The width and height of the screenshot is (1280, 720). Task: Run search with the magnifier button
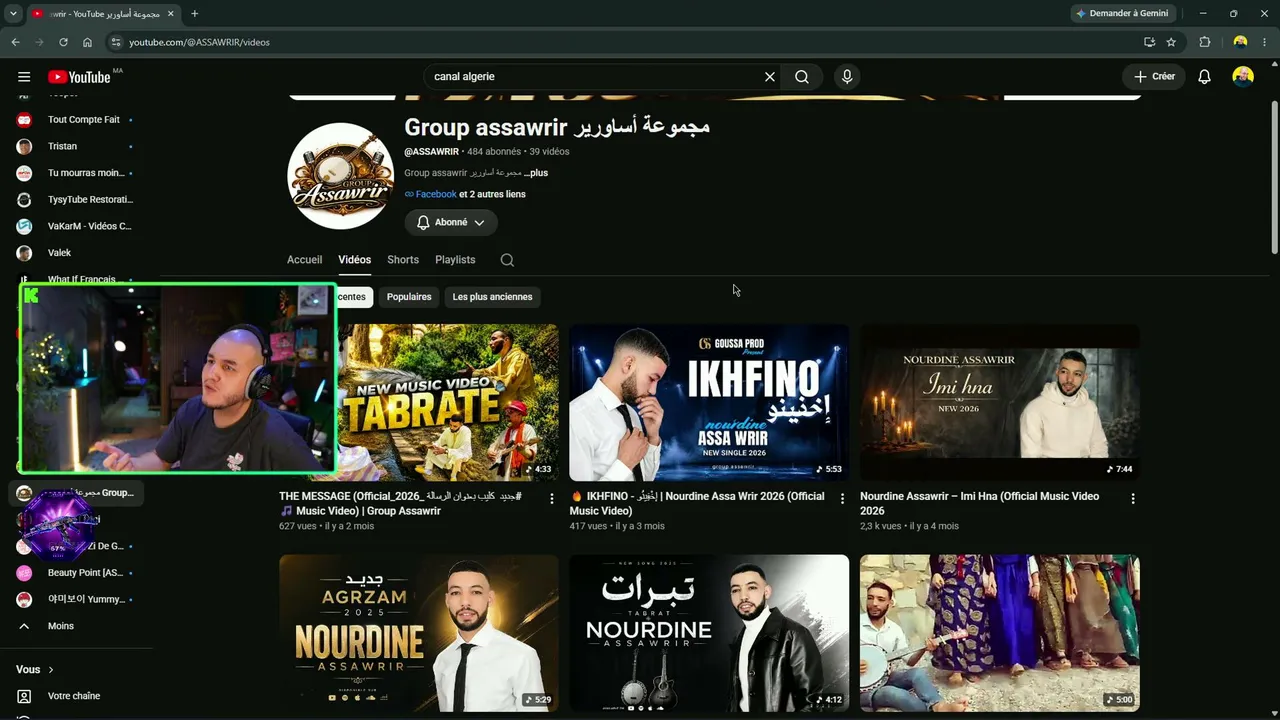coord(802,77)
